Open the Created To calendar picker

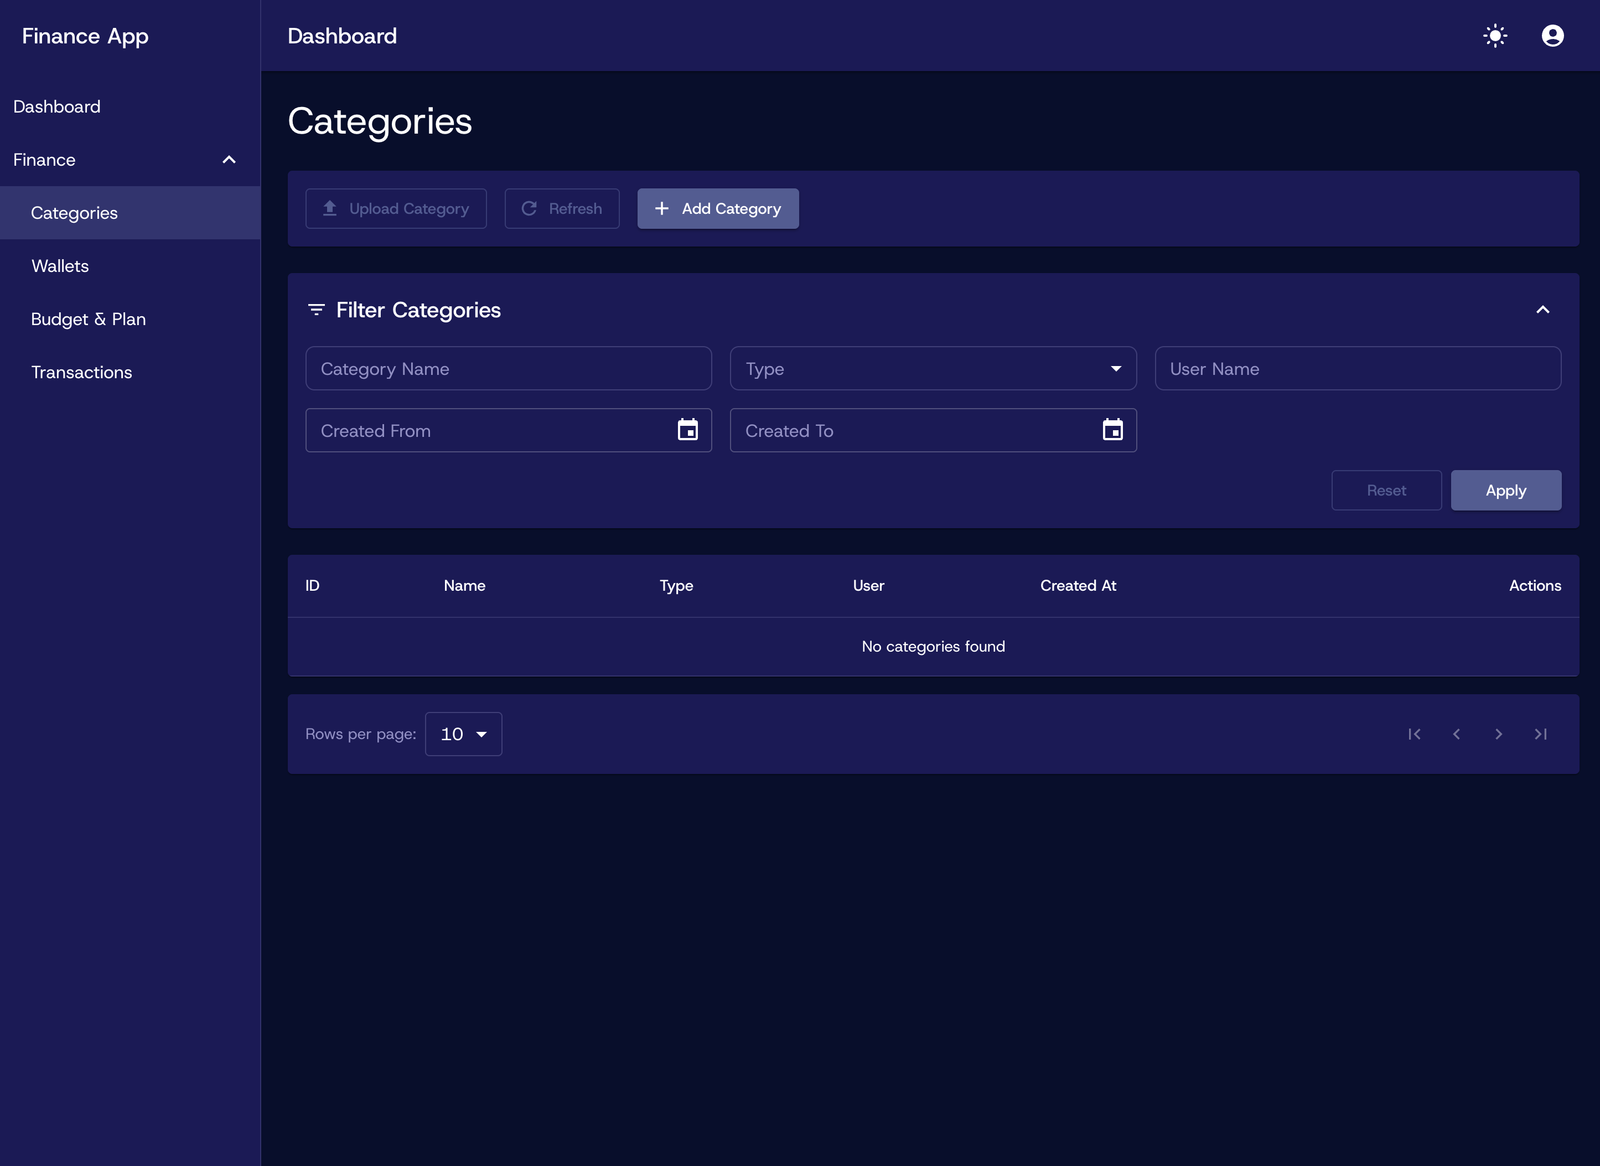point(1112,430)
